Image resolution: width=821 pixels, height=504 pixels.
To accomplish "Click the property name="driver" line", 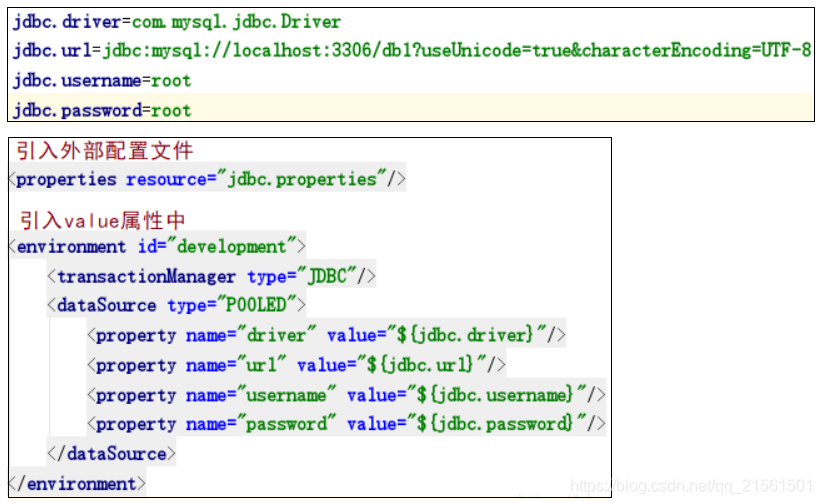I will pos(326,334).
